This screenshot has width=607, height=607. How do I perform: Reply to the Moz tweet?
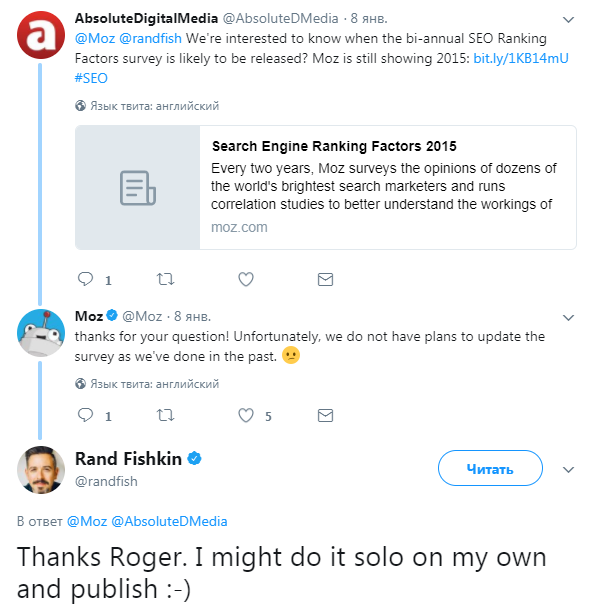tap(86, 415)
